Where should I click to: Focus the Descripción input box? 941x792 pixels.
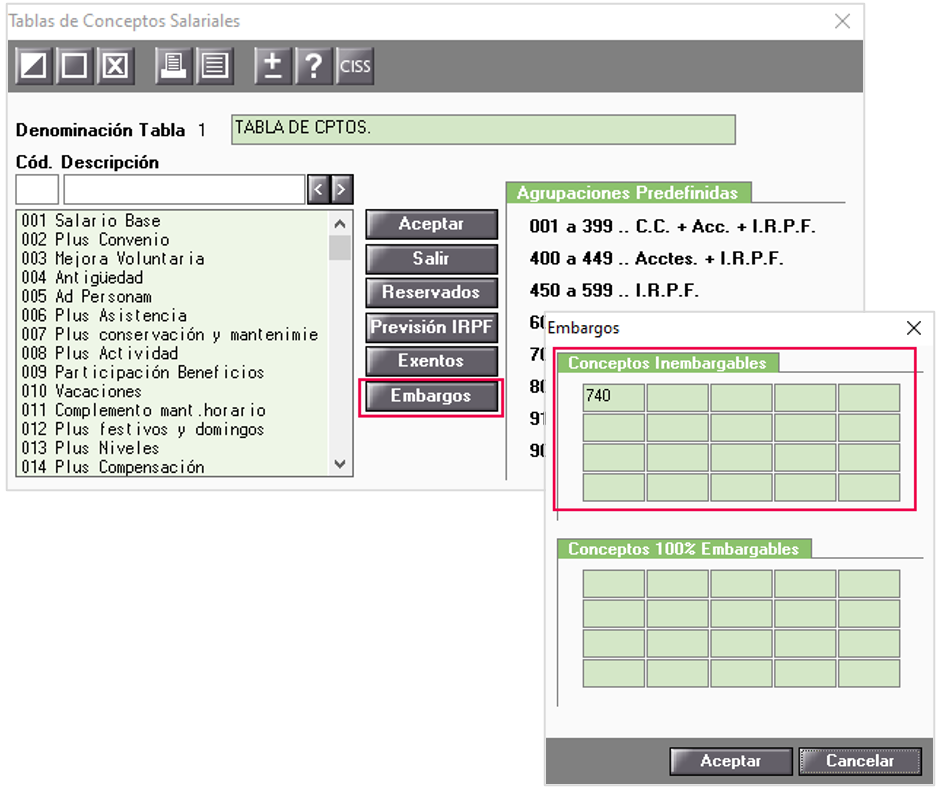[184, 190]
